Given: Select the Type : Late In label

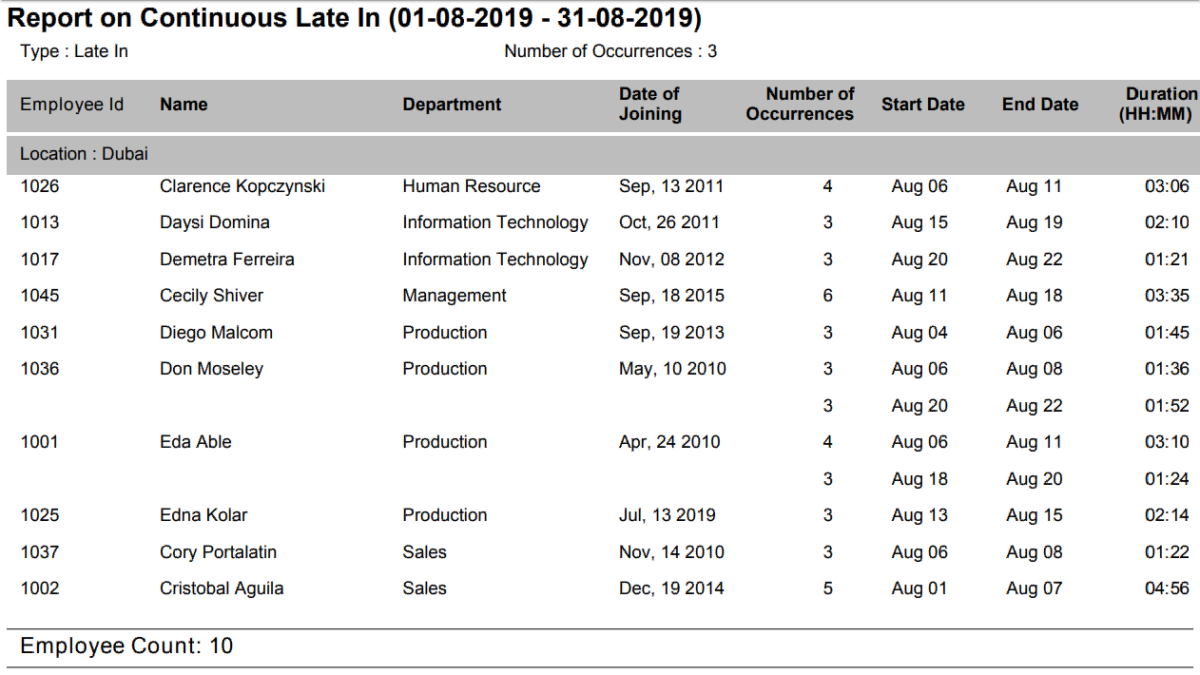Looking at the screenshot, I should point(71,51).
